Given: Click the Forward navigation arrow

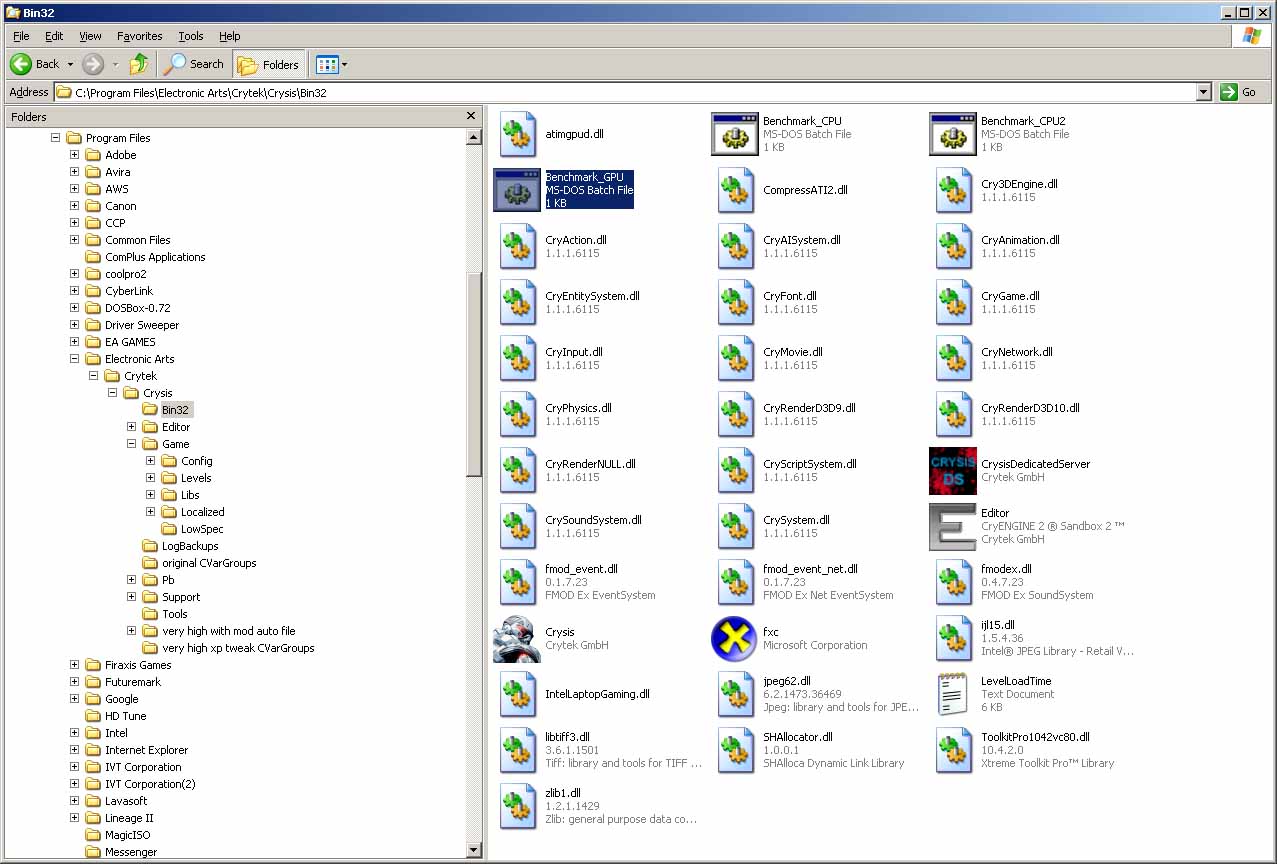Looking at the screenshot, I should (93, 64).
